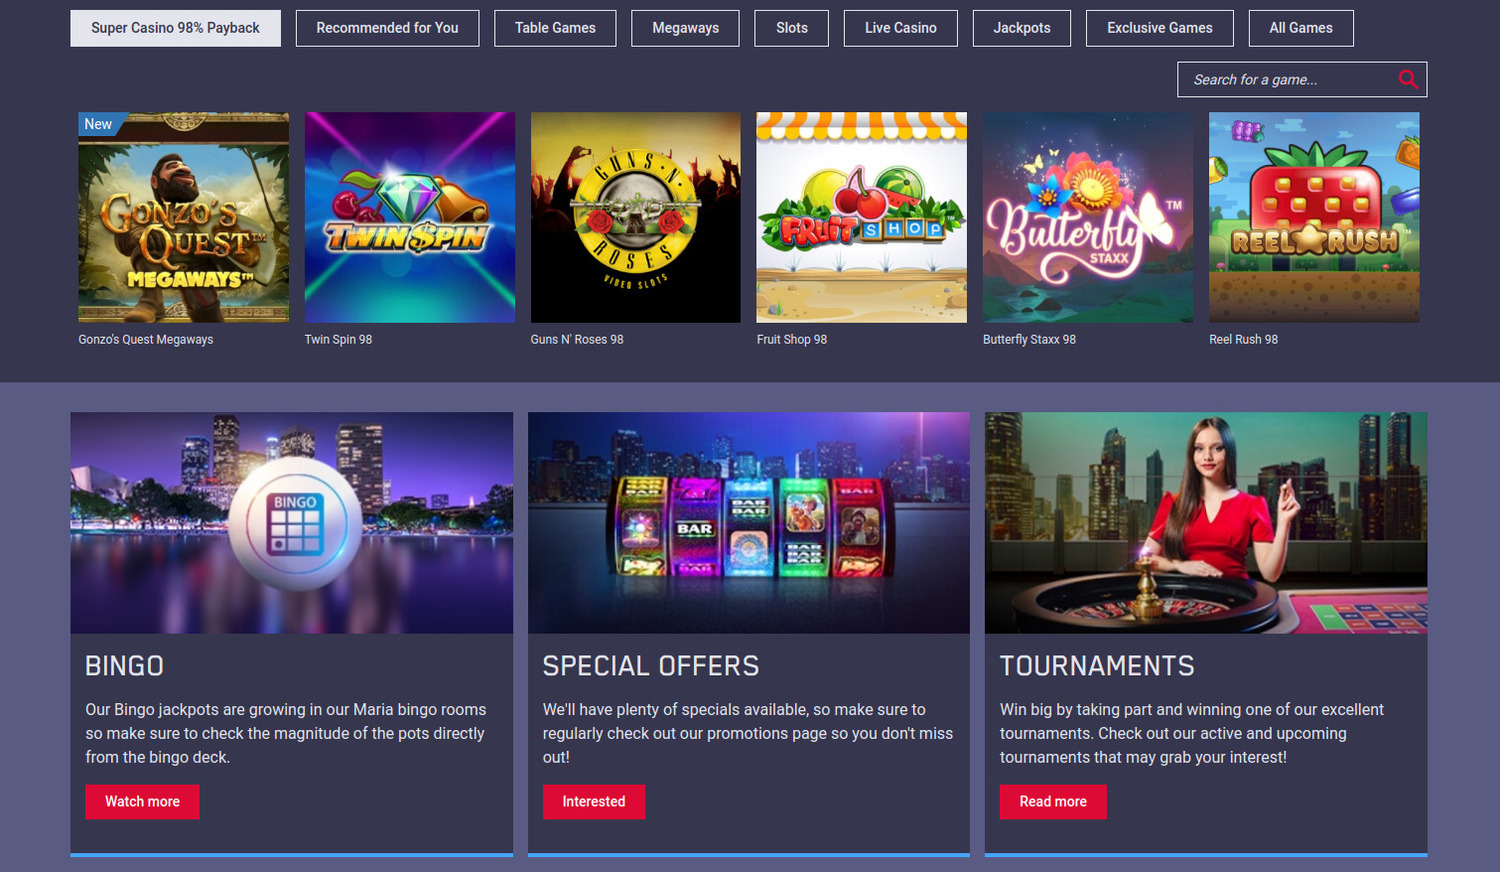Select the Fruit Shop 98 game image
Image resolution: width=1500 pixels, height=872 pixels.
862,217
